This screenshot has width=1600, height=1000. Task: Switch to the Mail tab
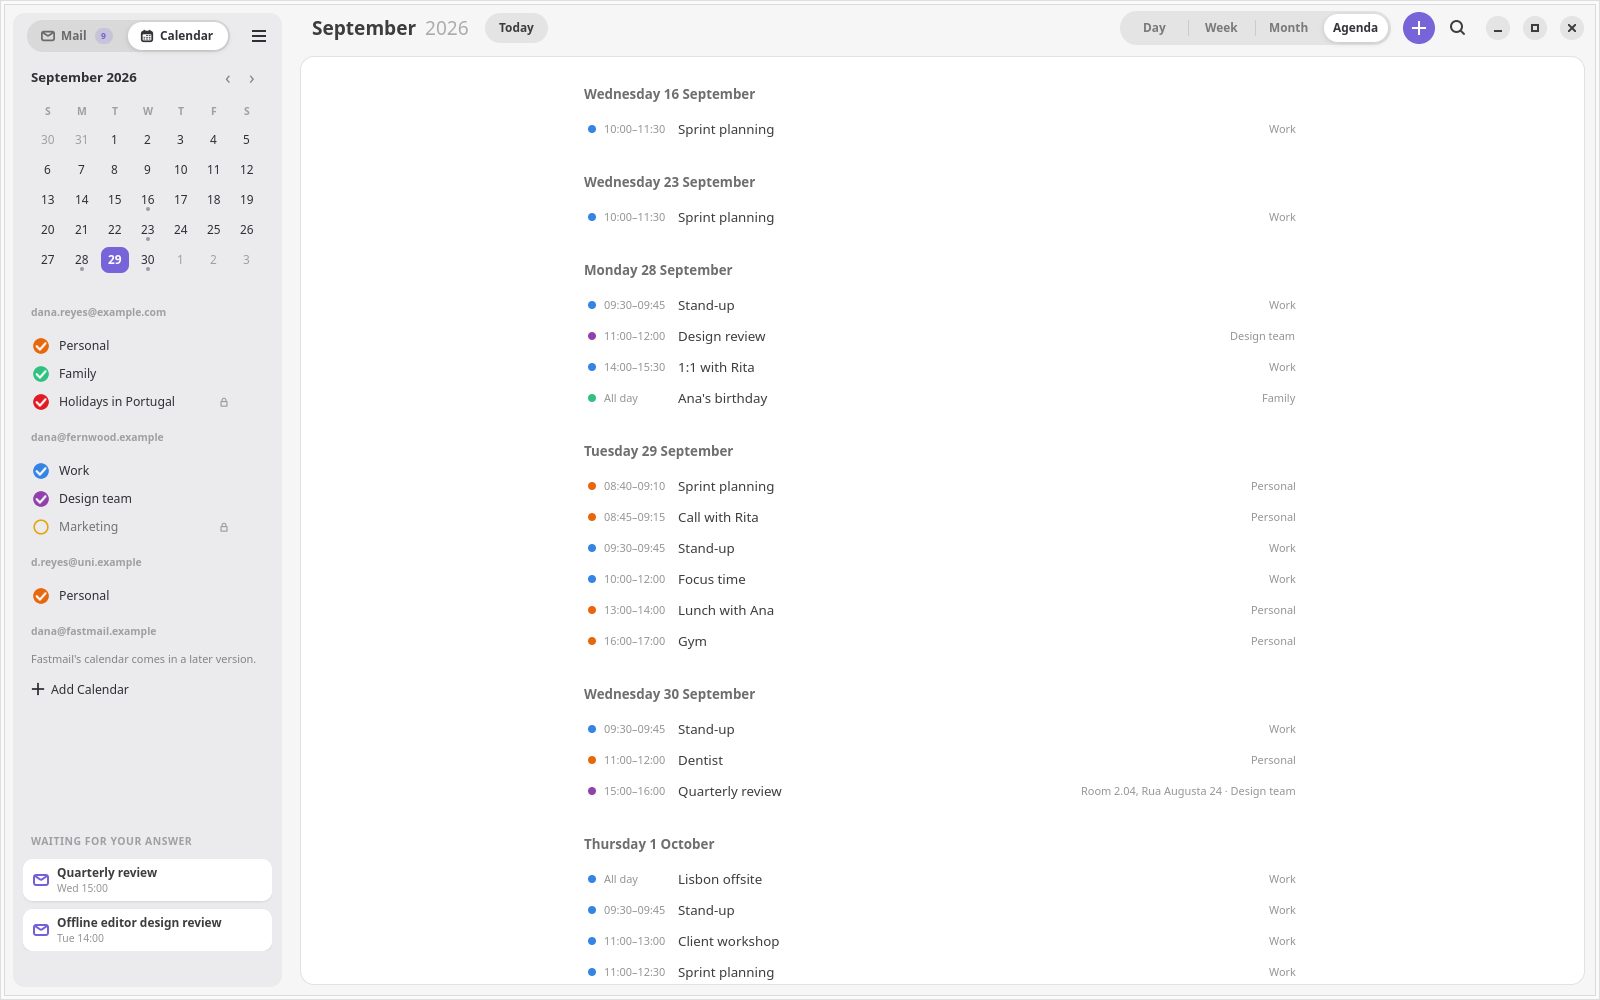(x=75, y=36)
